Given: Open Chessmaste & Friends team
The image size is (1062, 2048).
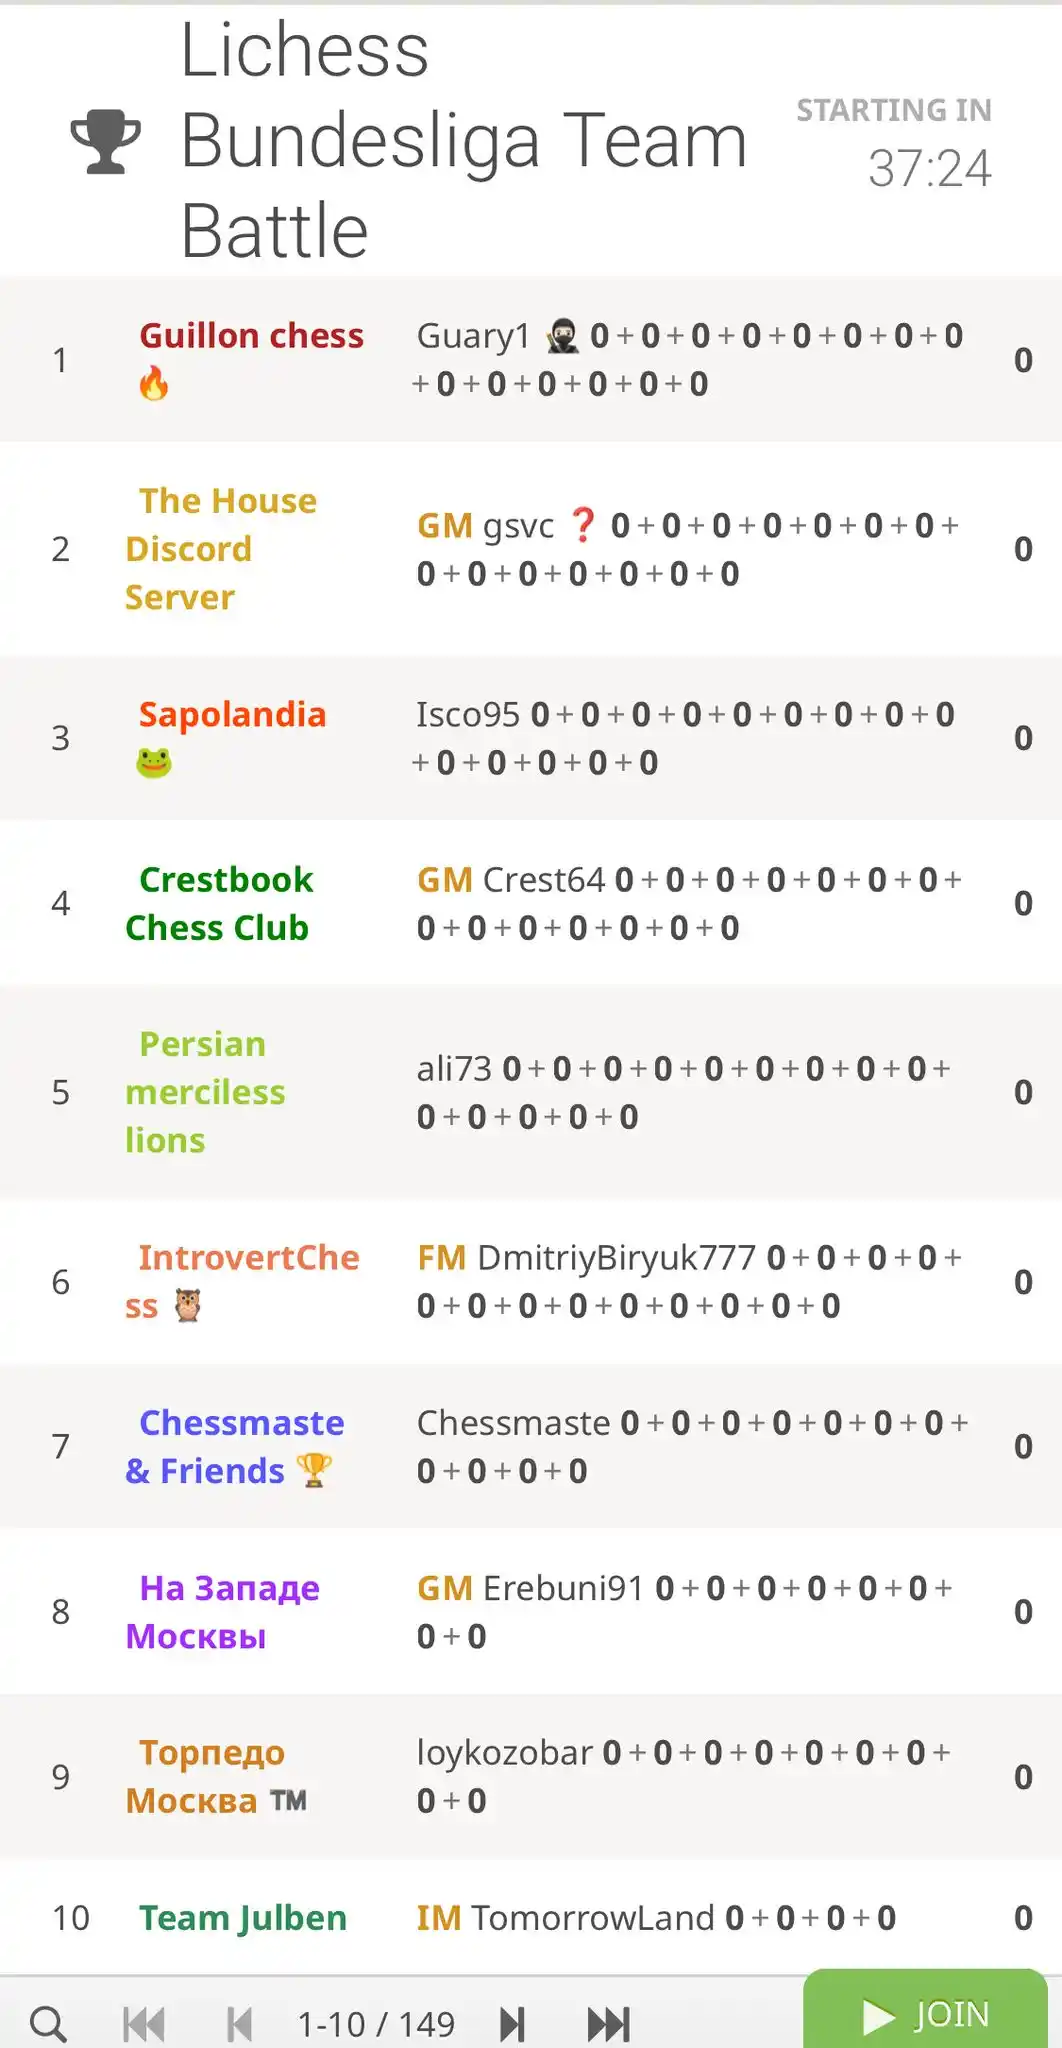Looking at the screenshot, I should (235, 1446).
